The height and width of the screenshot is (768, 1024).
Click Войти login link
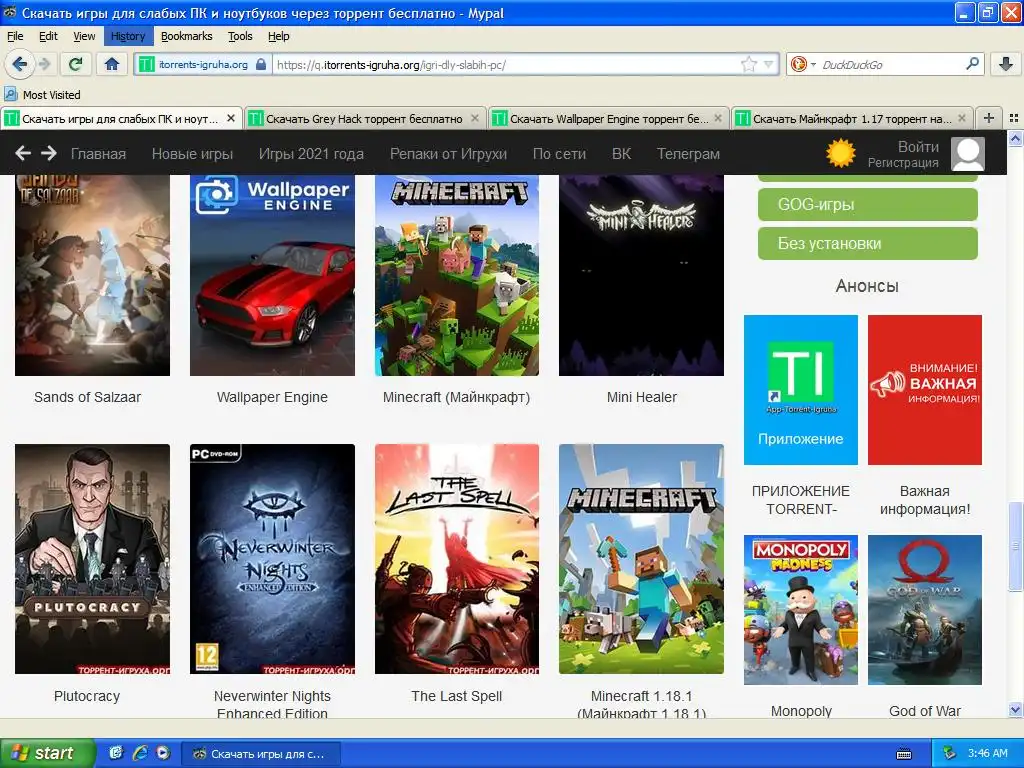(x=918, y=146)
